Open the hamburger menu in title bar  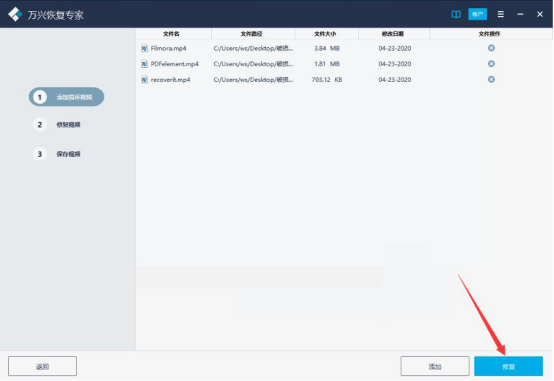coord(501,14)
